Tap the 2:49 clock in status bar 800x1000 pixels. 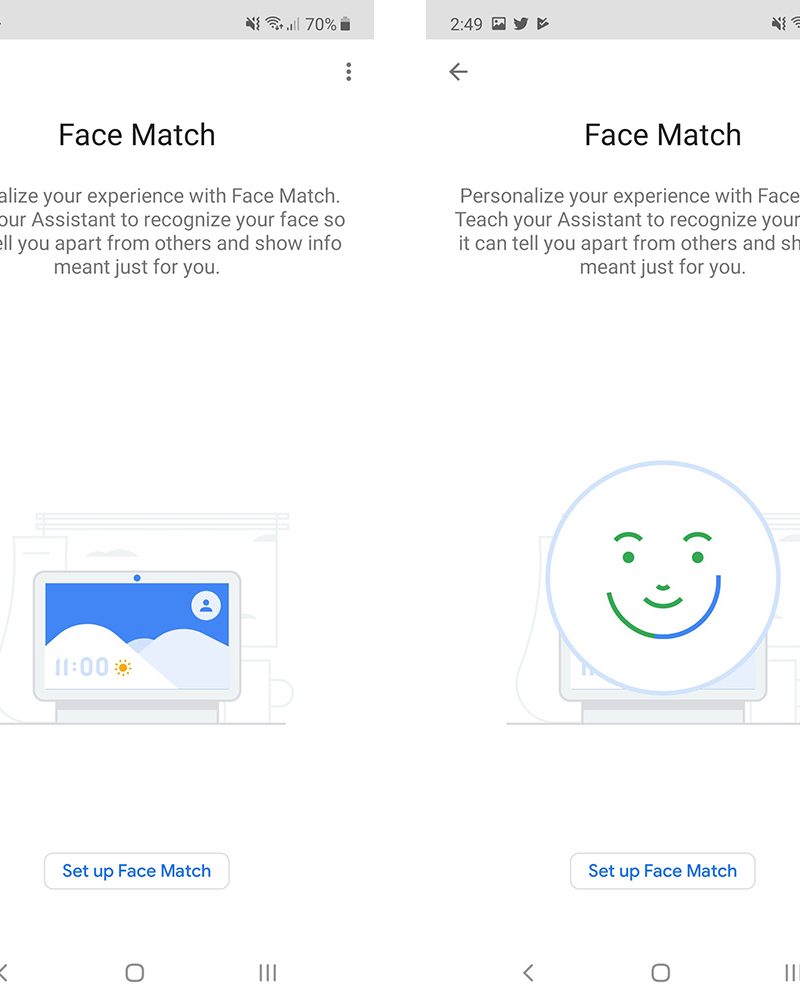click(x=466, y=24)
